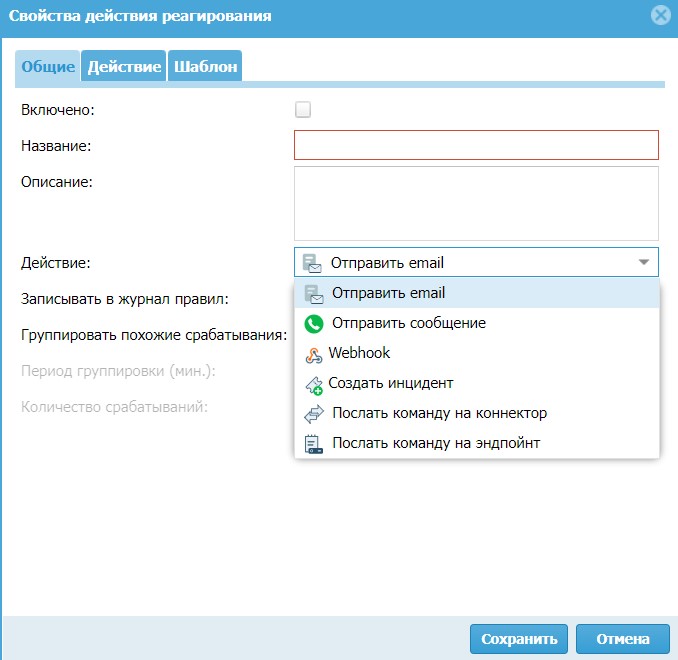This screenshot has width=678, height=660.
Task: Click the create incident icon
Action: point(314,384)
